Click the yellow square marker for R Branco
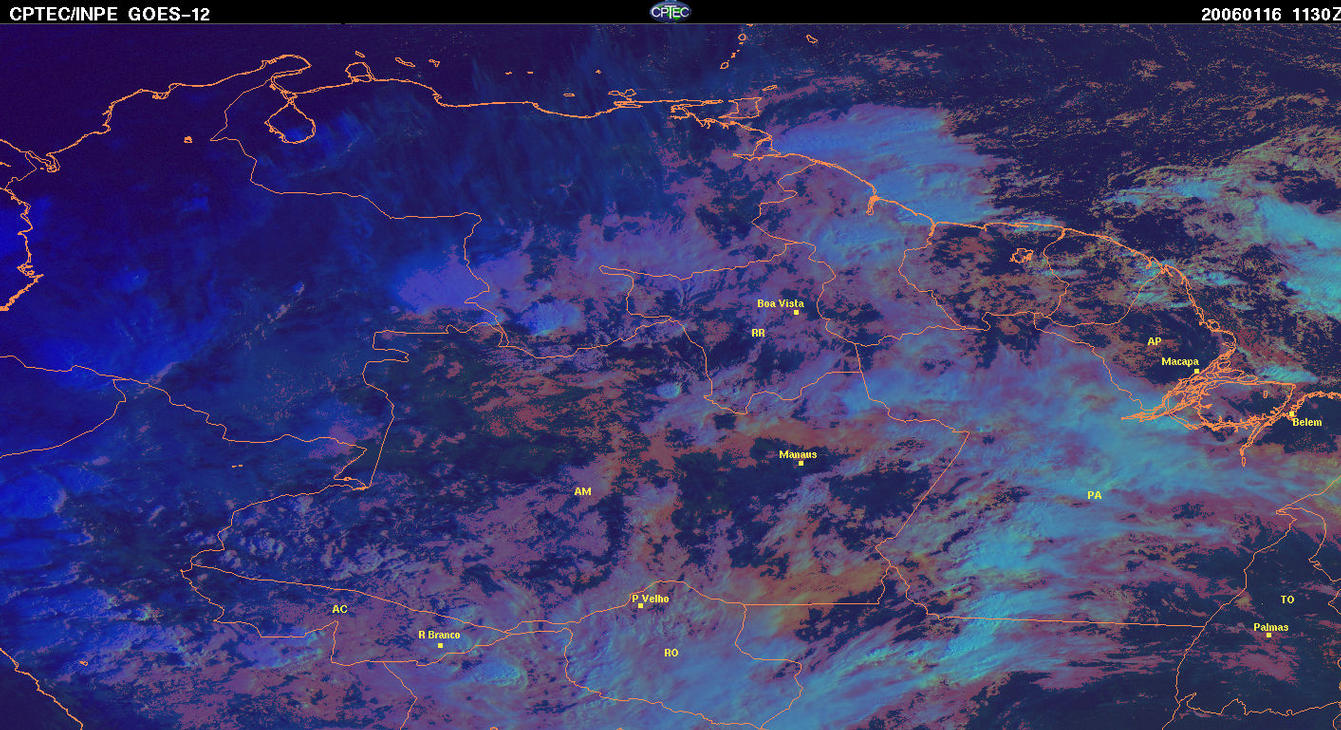The height and width of the screenshot is (730, 1341). tap(440, 645)
